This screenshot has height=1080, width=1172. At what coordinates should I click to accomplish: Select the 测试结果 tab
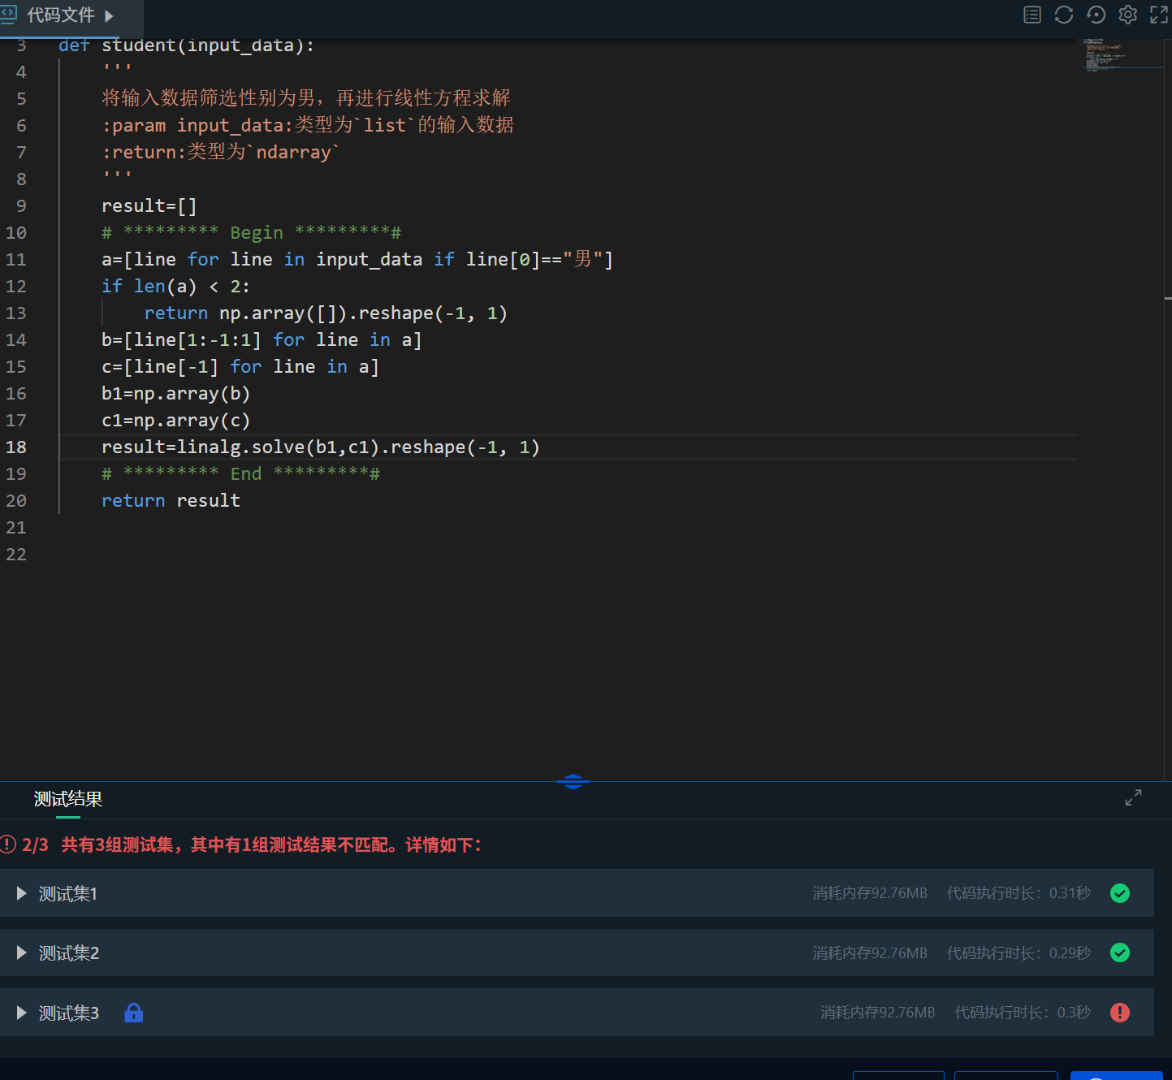click(68, 799)
